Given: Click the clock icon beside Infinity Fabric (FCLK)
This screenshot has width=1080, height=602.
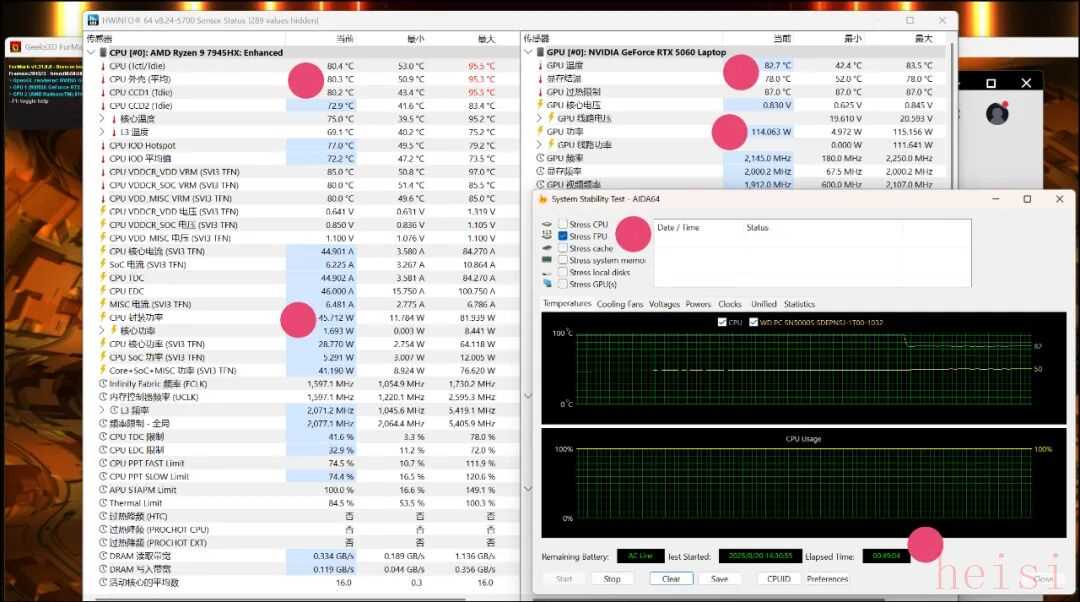Looking at the screenshot, I should click(x=102, y=383).
